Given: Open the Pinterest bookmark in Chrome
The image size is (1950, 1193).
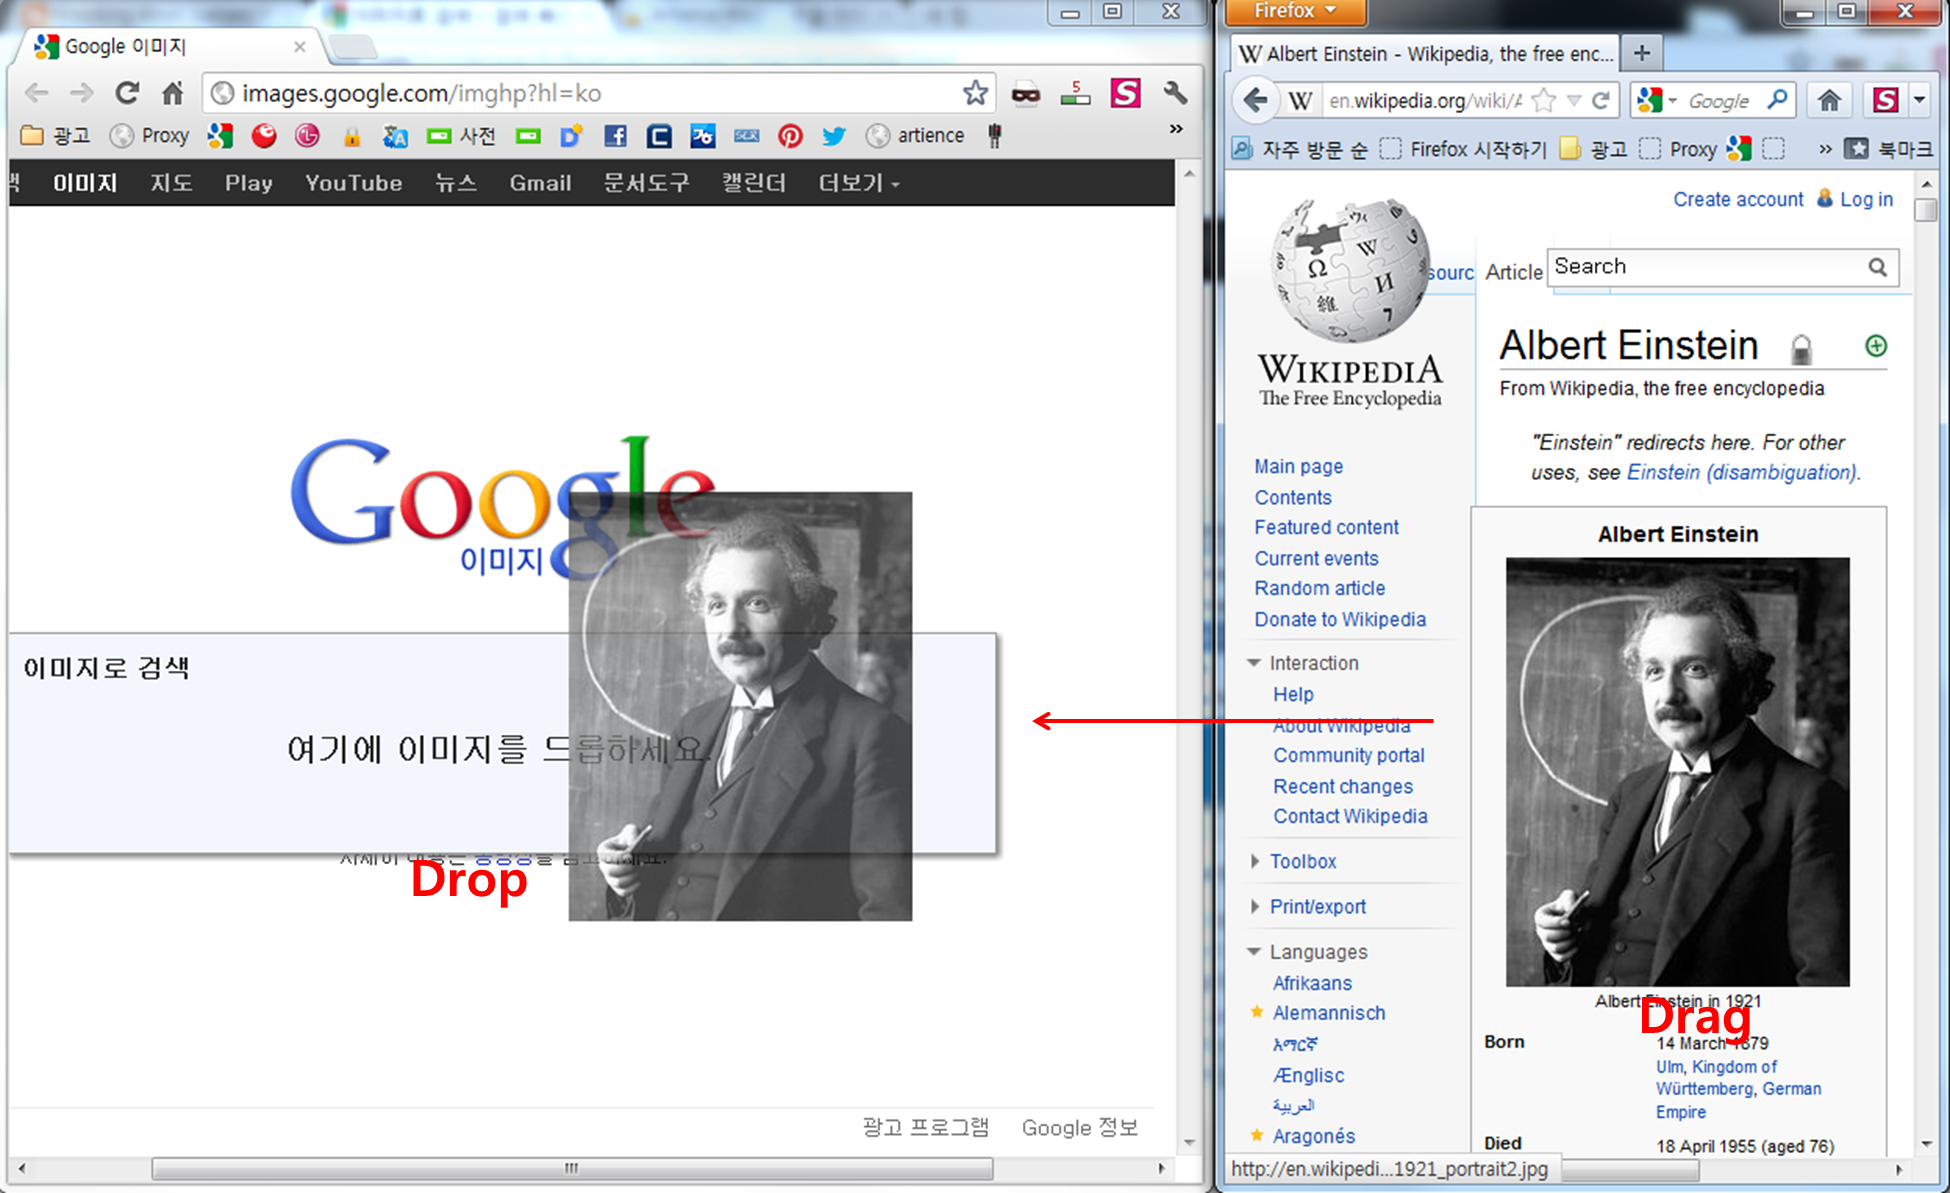Looking at the screenshot, I should pyautogui.click(x=790, y=136).
